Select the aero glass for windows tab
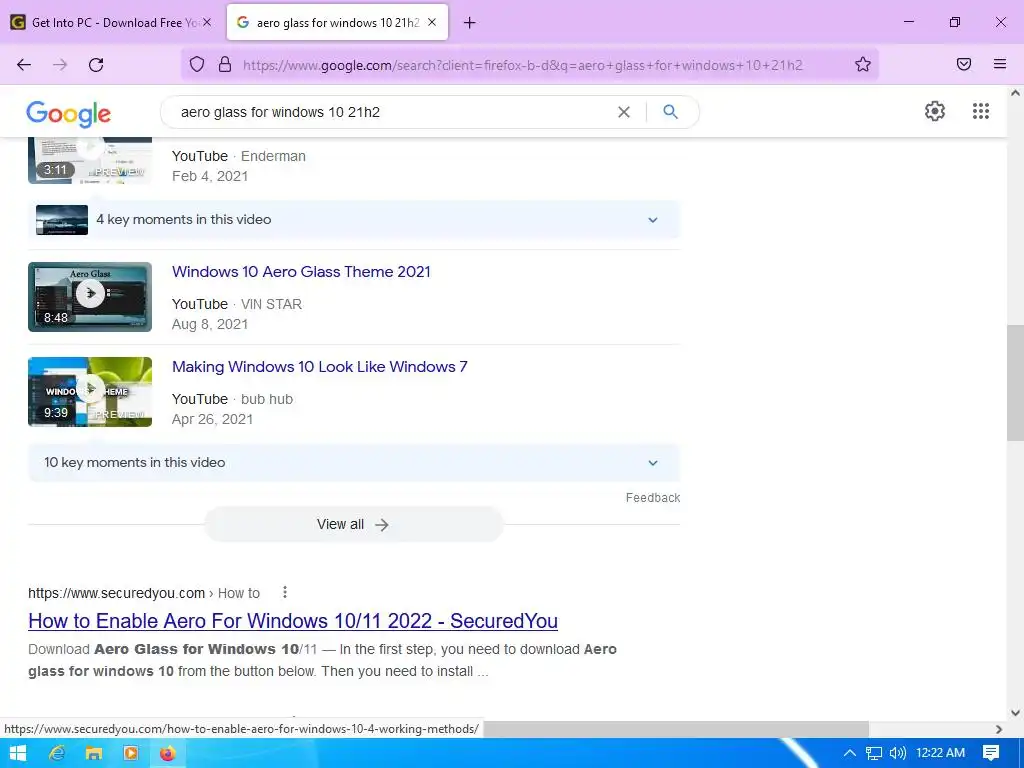The image size is (1024, 768). coord(337,22)
